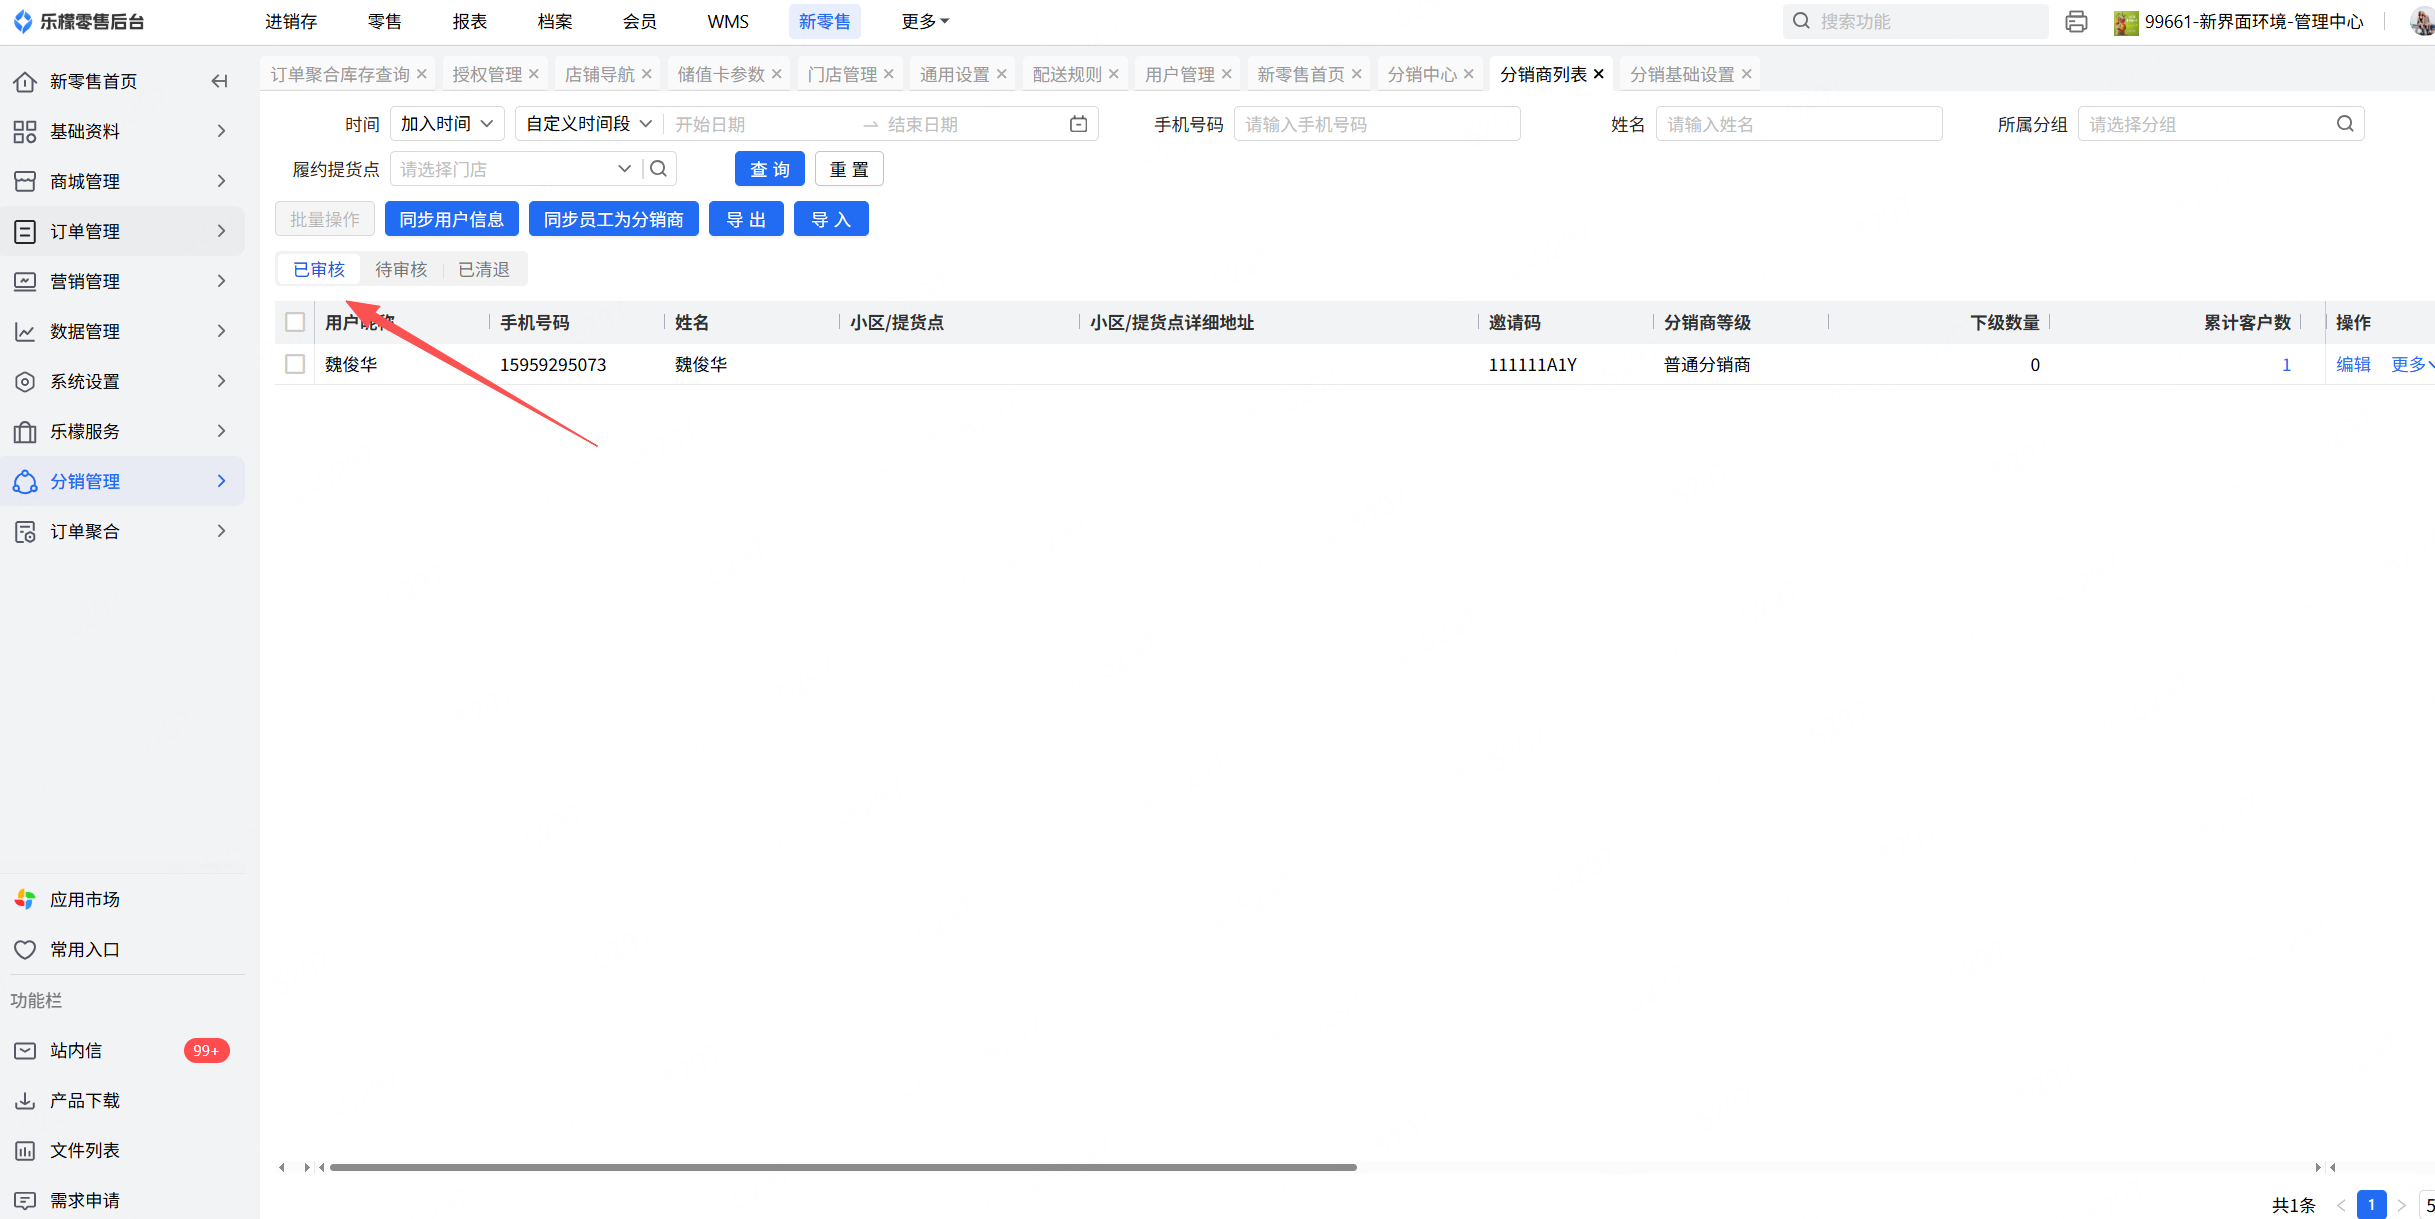Collapse sidebar with the arrow icon
Image resolution: width=2435 pixels, height=1219 pixels.
[x=219, y=81]
